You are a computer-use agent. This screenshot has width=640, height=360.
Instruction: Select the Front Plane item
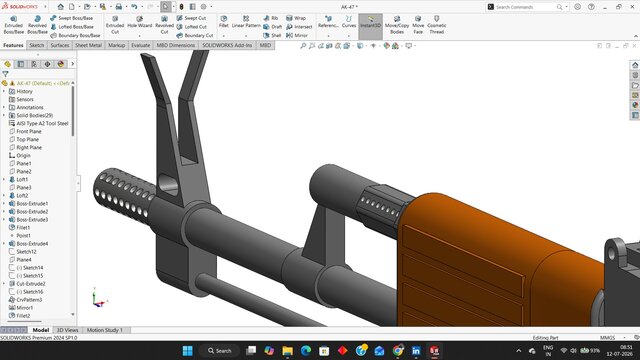29,131
